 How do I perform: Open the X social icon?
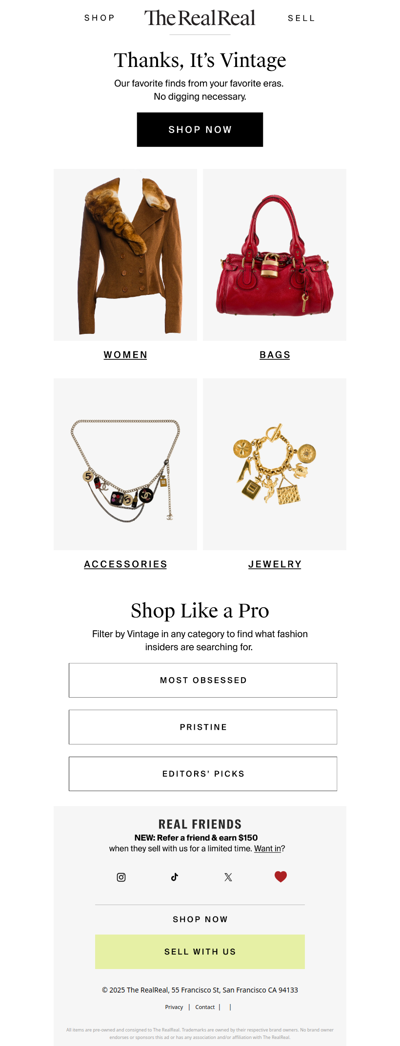(x=228, y=877)
